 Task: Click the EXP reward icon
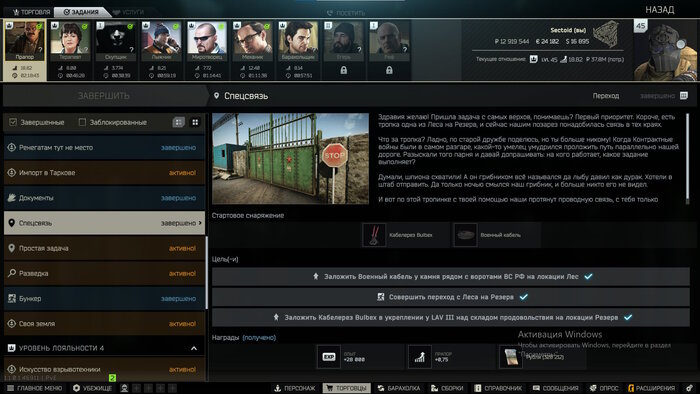tap(329, 357)
